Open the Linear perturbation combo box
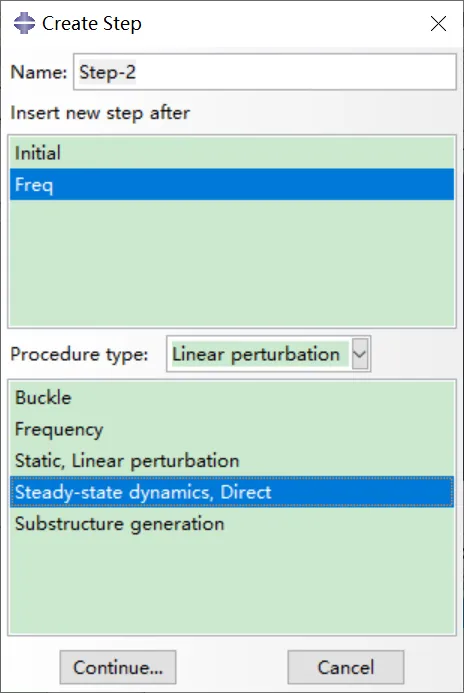This screenshot has width=464, height=693. [268, 354]
